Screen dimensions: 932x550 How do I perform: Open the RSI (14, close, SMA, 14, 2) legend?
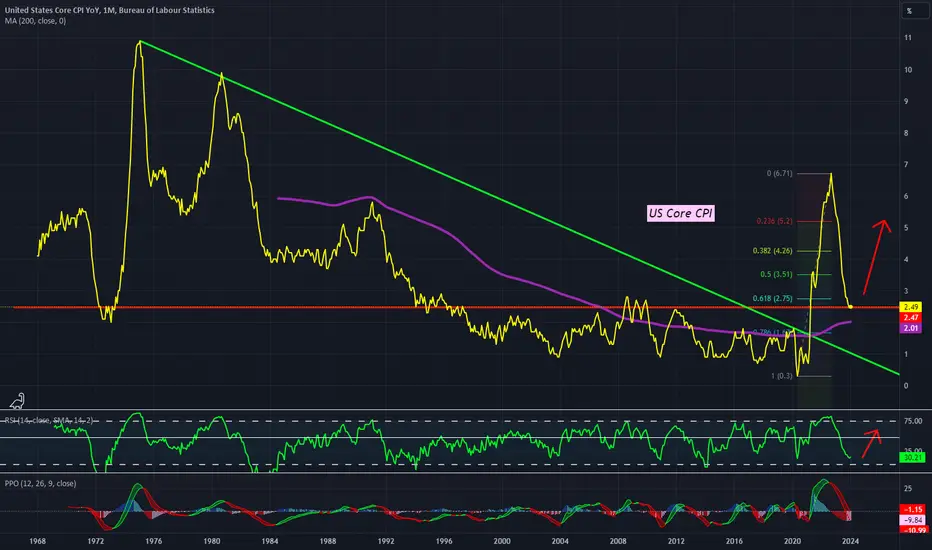(49, 420)
